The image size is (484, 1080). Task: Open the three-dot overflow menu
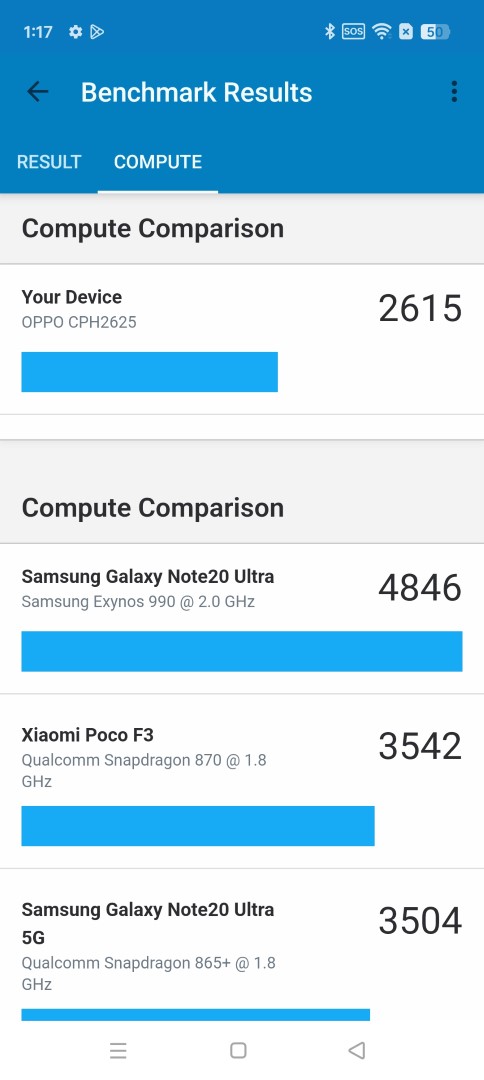tap(453, 92)
